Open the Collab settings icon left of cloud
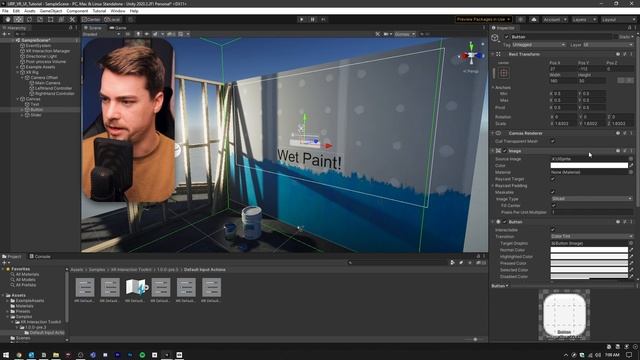Viewport: 640px width, 360px height. coord(520,19)
